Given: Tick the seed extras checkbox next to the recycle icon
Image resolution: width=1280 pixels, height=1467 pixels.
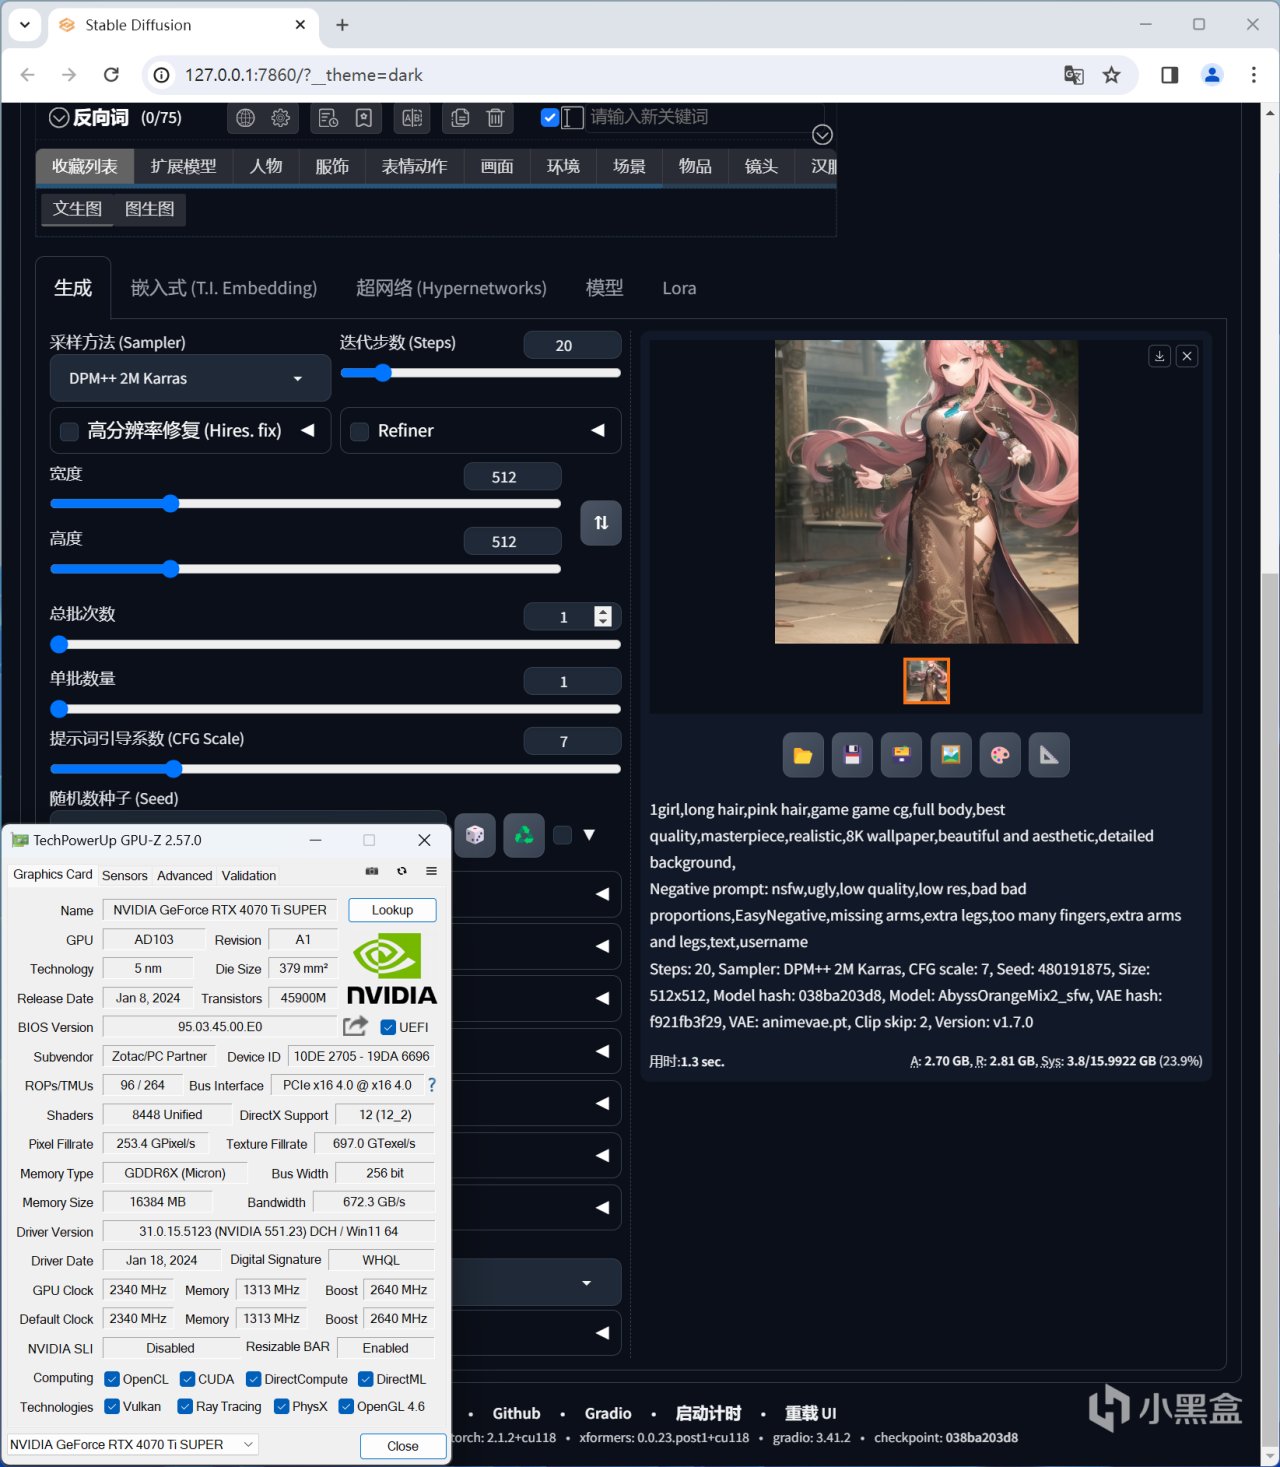Looking at the screenshot, I should click(563, 835).
